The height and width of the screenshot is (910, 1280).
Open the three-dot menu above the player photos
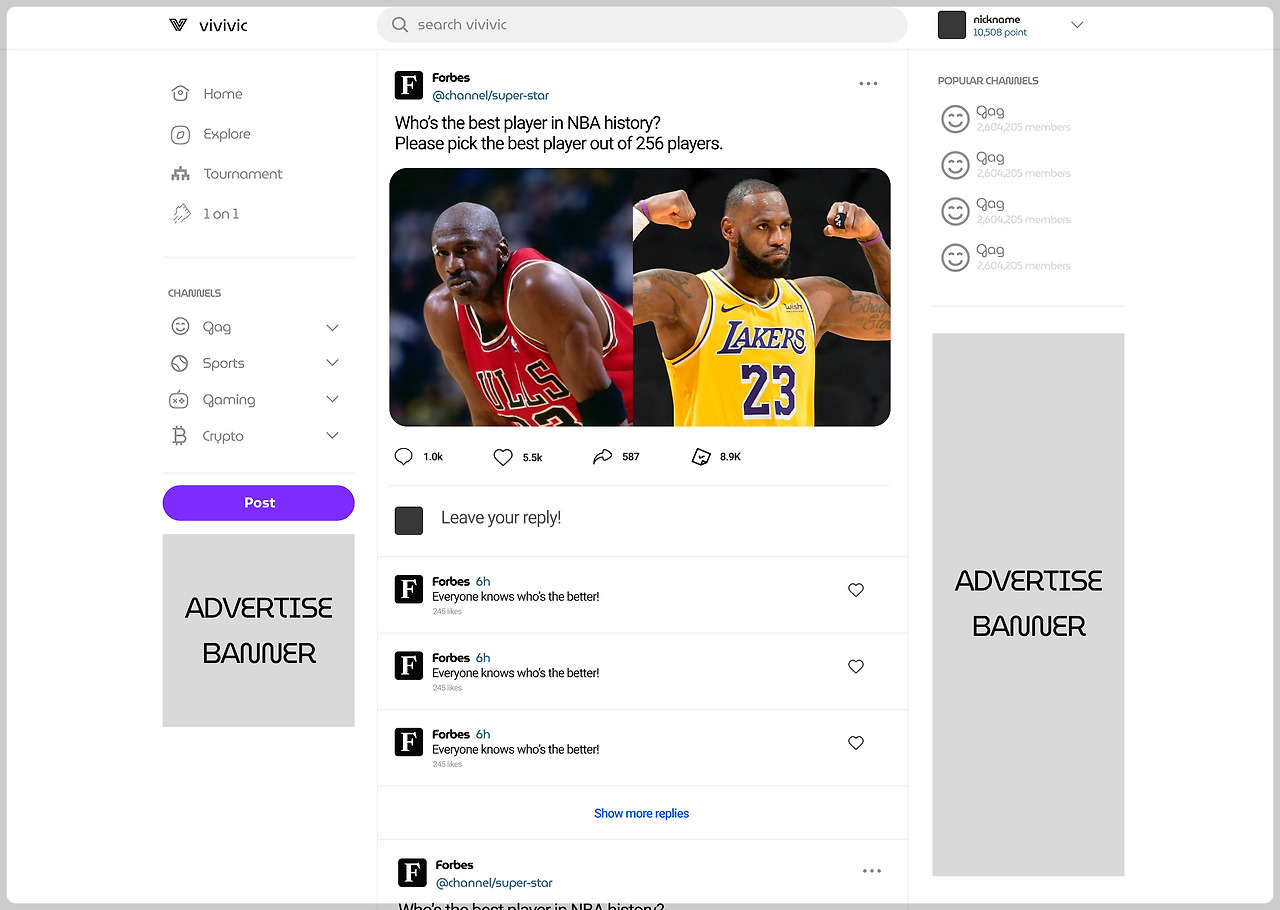pos(868,84)
